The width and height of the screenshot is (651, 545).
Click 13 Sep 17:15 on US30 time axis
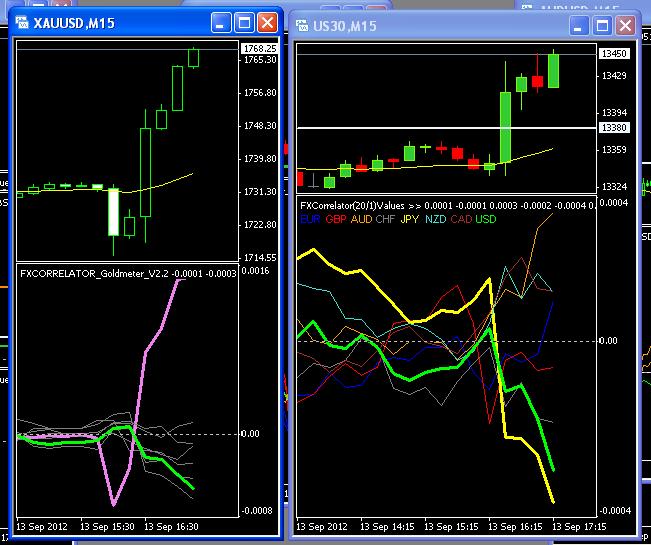[579, 527]
